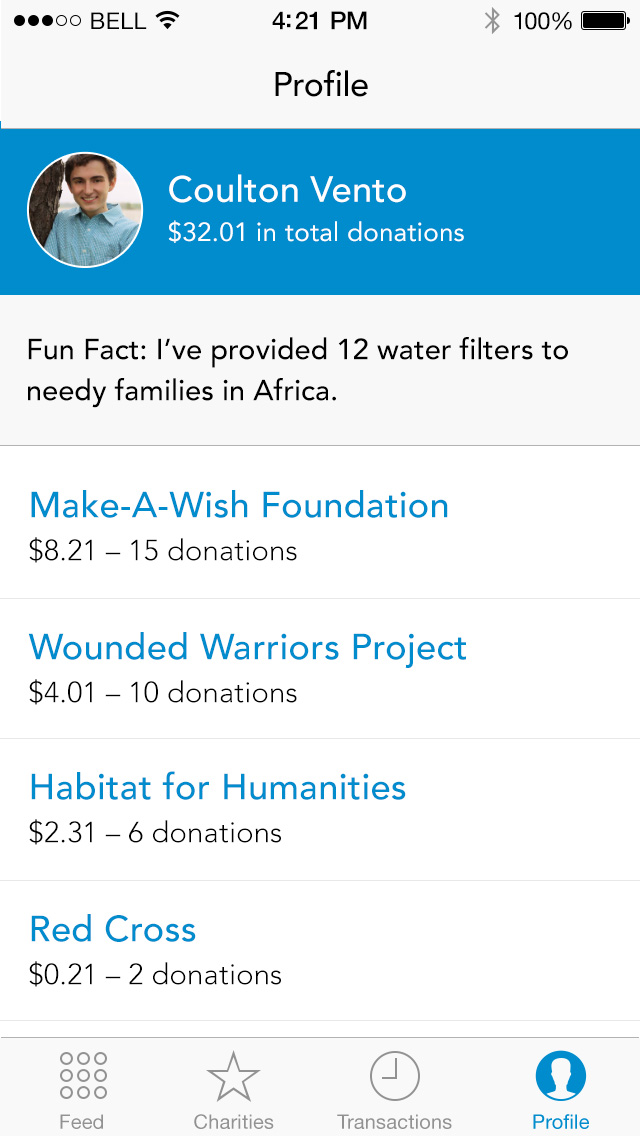Viewport: 640px width, 1136px height.
Task: Tap the cellular signal dots
Action: (47, 21)
